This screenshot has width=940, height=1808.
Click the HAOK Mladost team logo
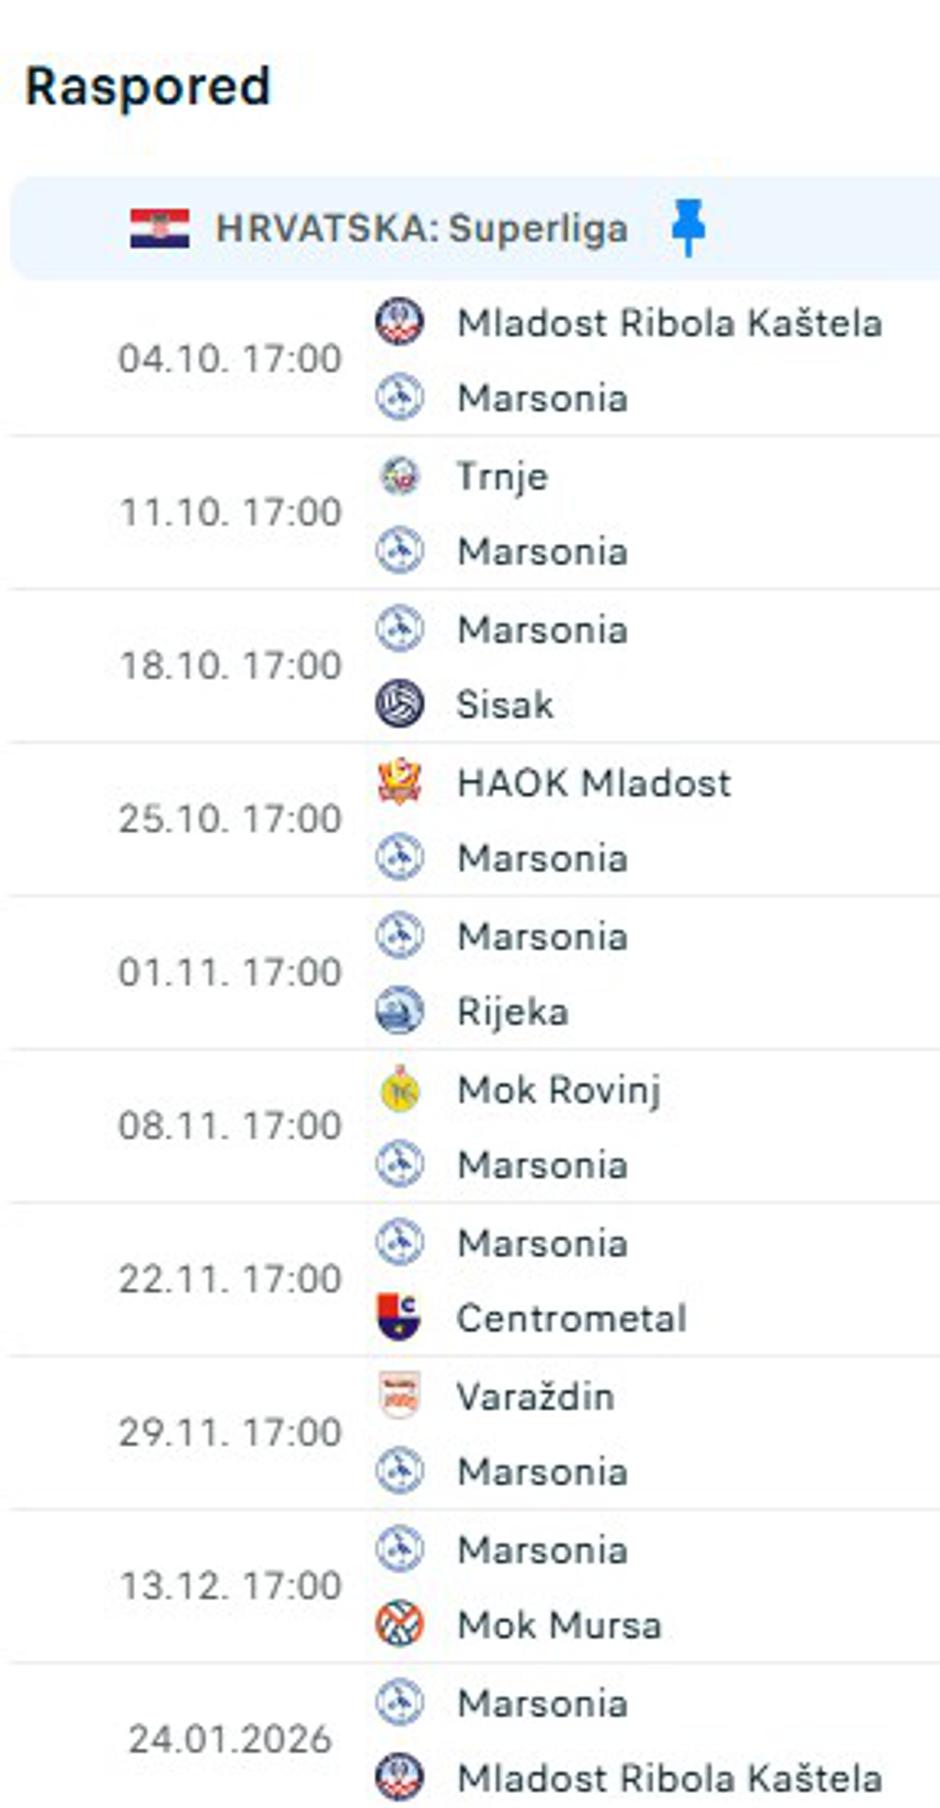click(x=400, y=782)
